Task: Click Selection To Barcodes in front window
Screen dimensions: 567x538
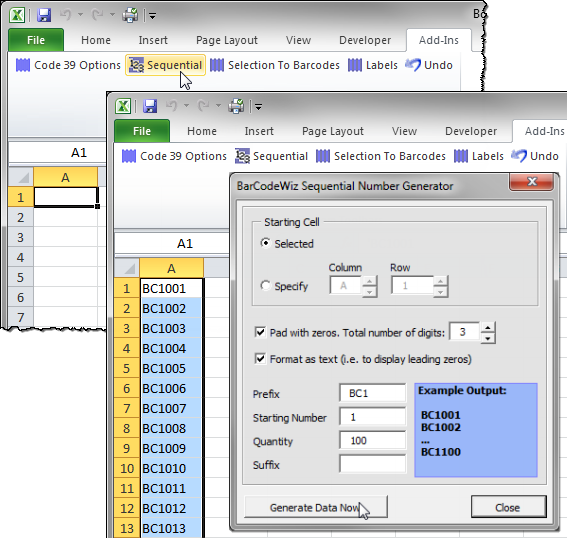Action: pyautogui.click(x=381, y=156)
